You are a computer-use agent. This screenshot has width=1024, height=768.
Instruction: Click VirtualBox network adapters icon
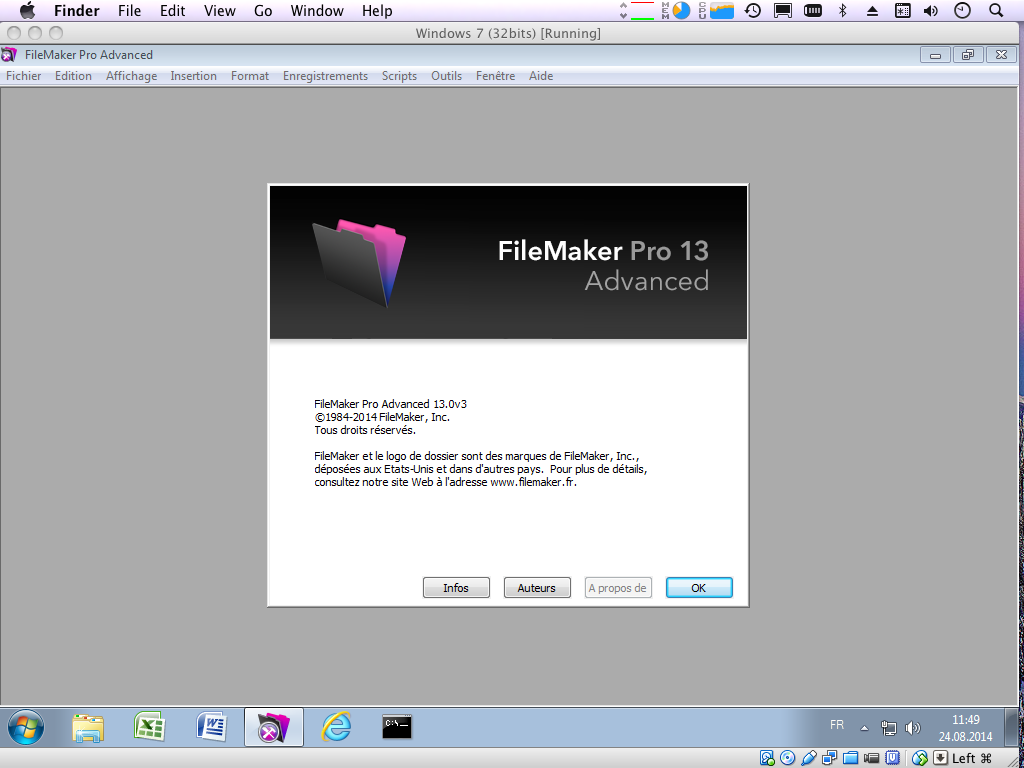click(x=829, y=758)
